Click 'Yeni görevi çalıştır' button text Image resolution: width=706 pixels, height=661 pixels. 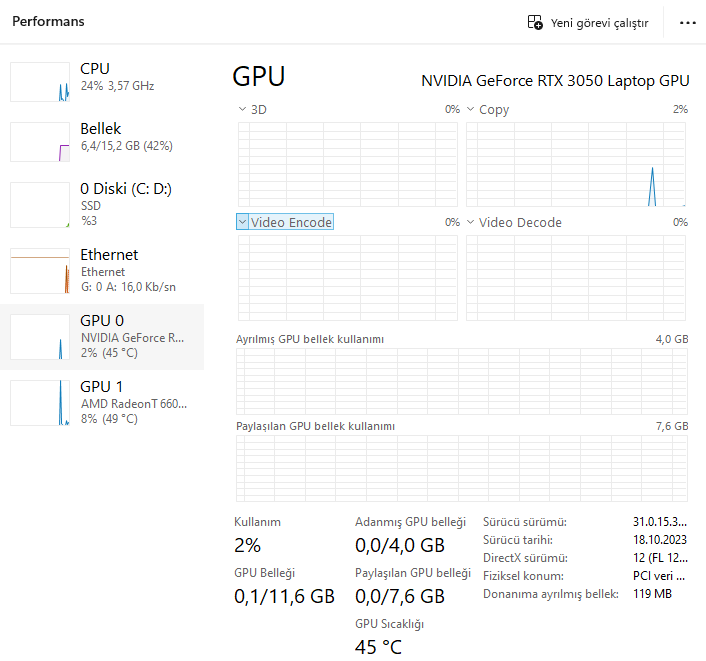600,22
